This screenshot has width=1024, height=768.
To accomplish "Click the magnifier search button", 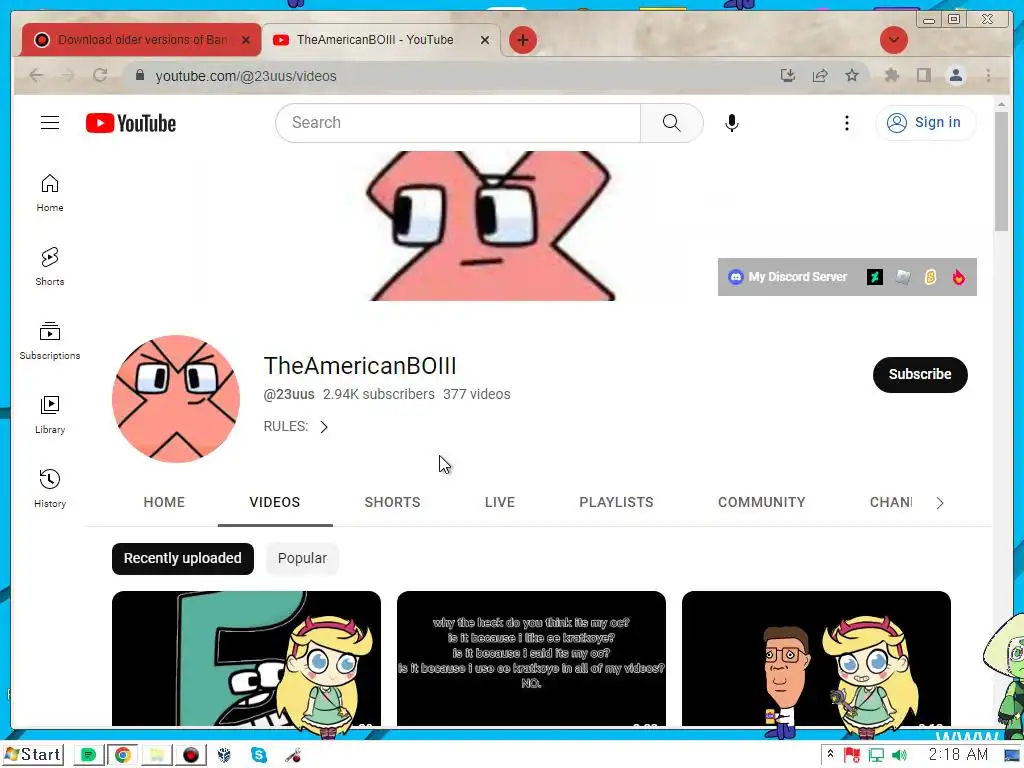I will (x=671, y=123).
